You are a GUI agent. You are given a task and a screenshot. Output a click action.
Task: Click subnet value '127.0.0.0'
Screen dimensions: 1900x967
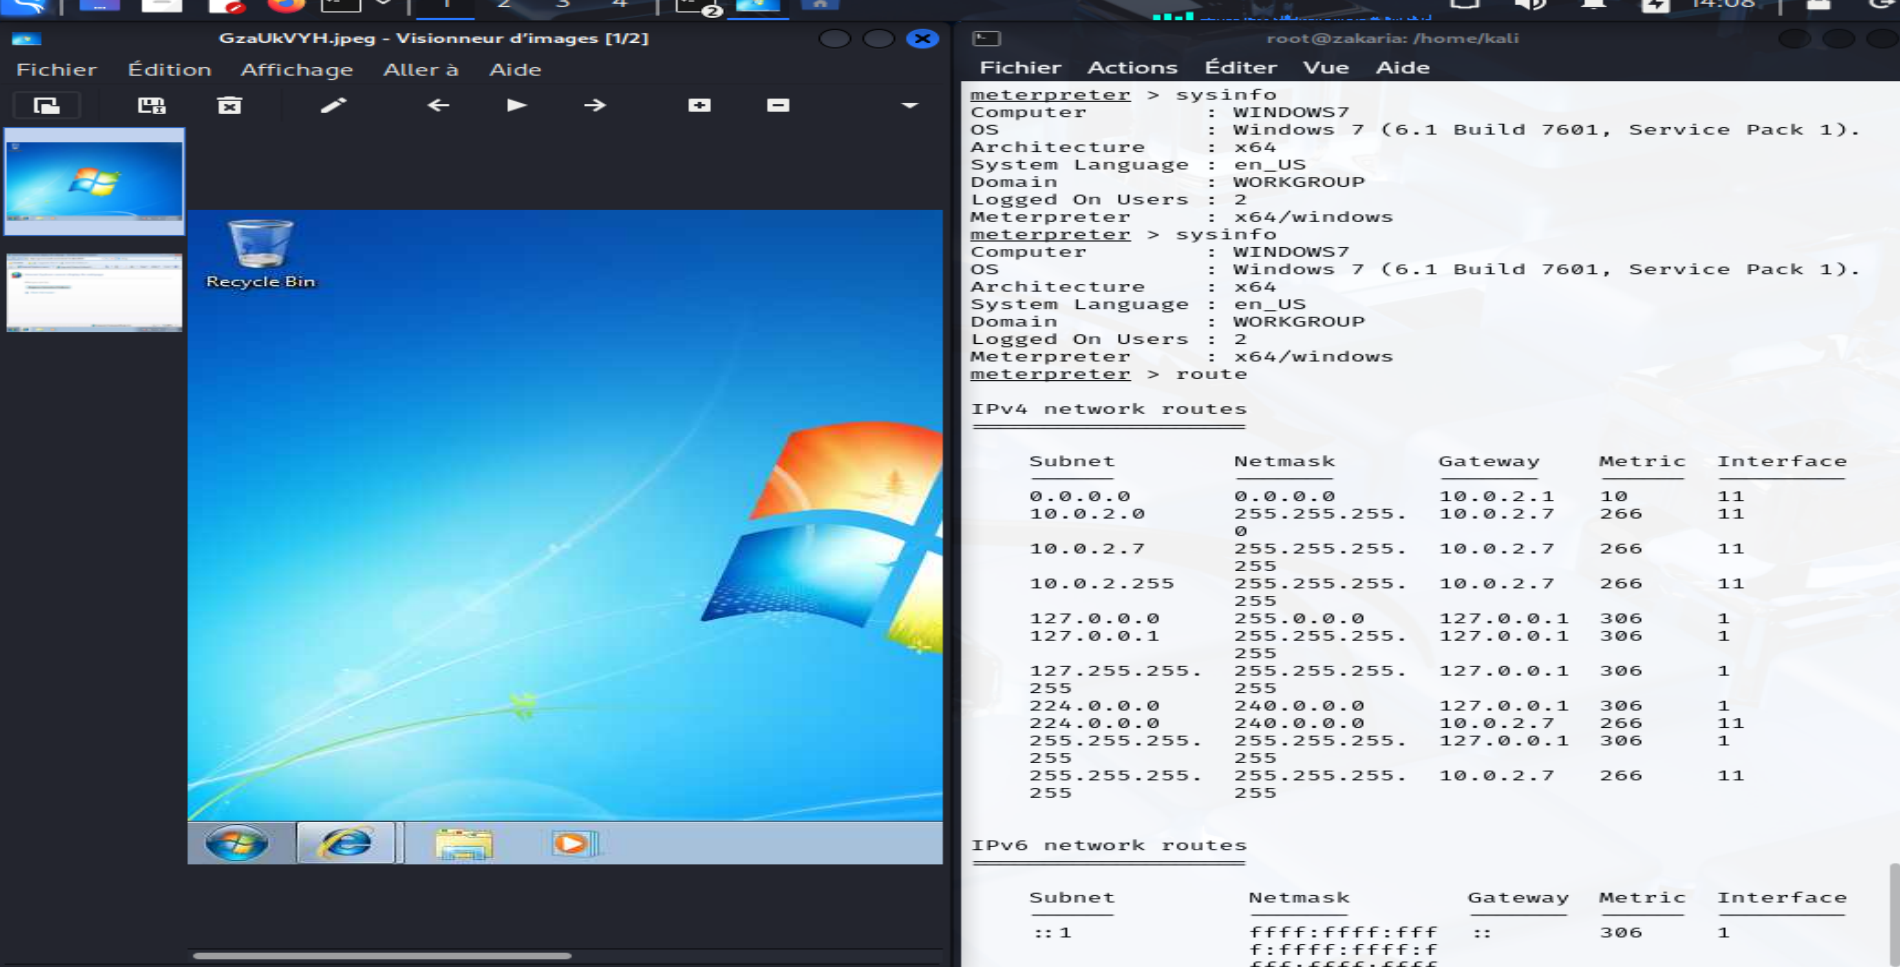[1094, 619]
